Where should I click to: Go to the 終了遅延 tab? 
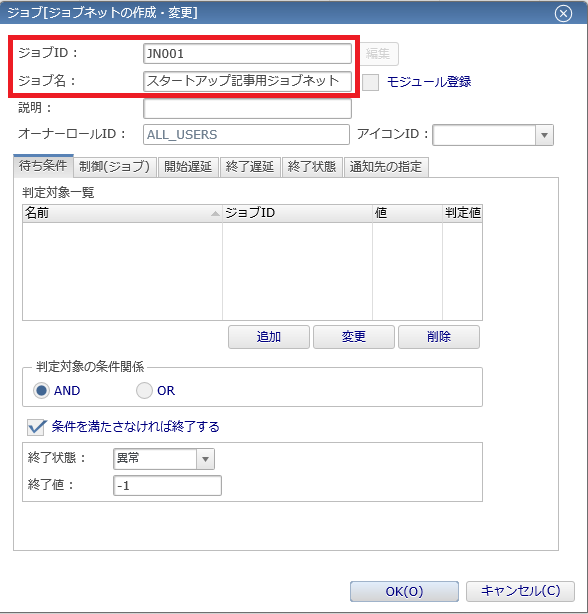[x=250, y=167]
